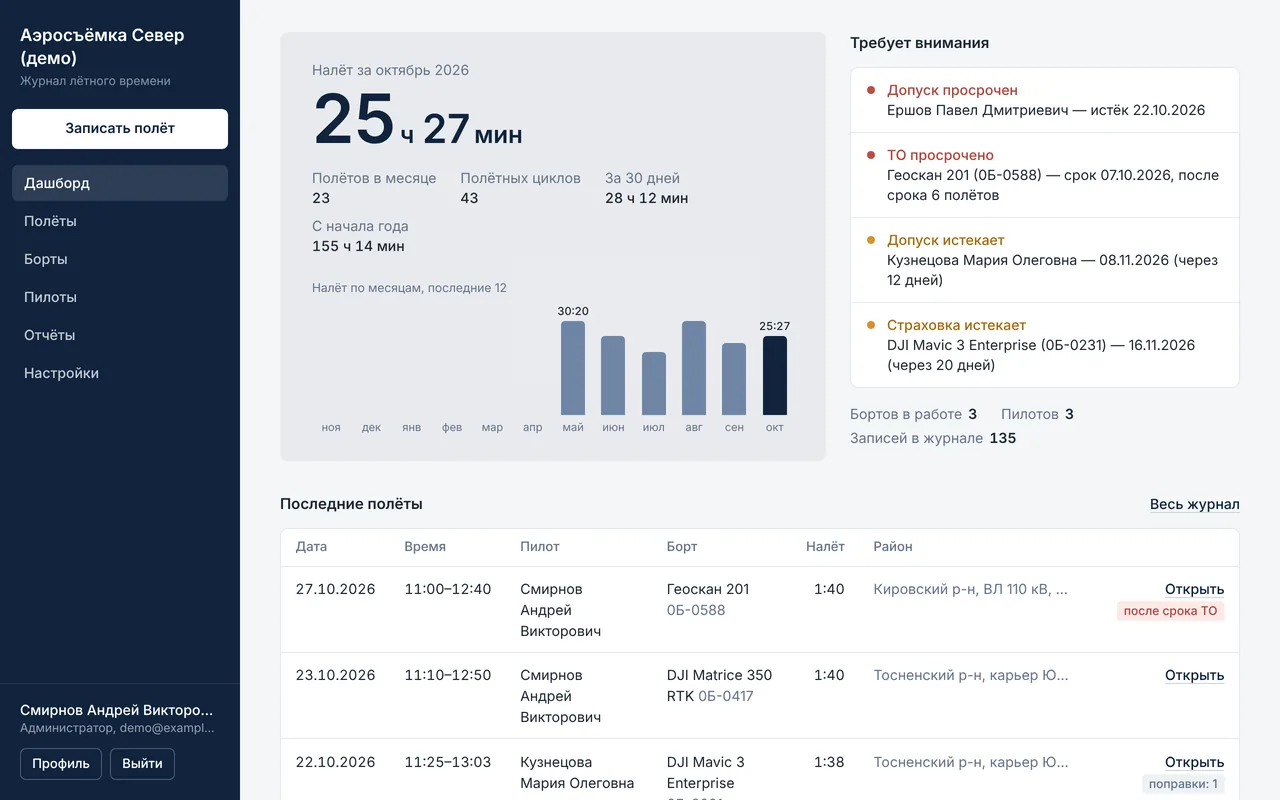Click the Аэросъёмка Север (демо) title
Screen dimensions: 1280x800
click(x=102, y=46)
